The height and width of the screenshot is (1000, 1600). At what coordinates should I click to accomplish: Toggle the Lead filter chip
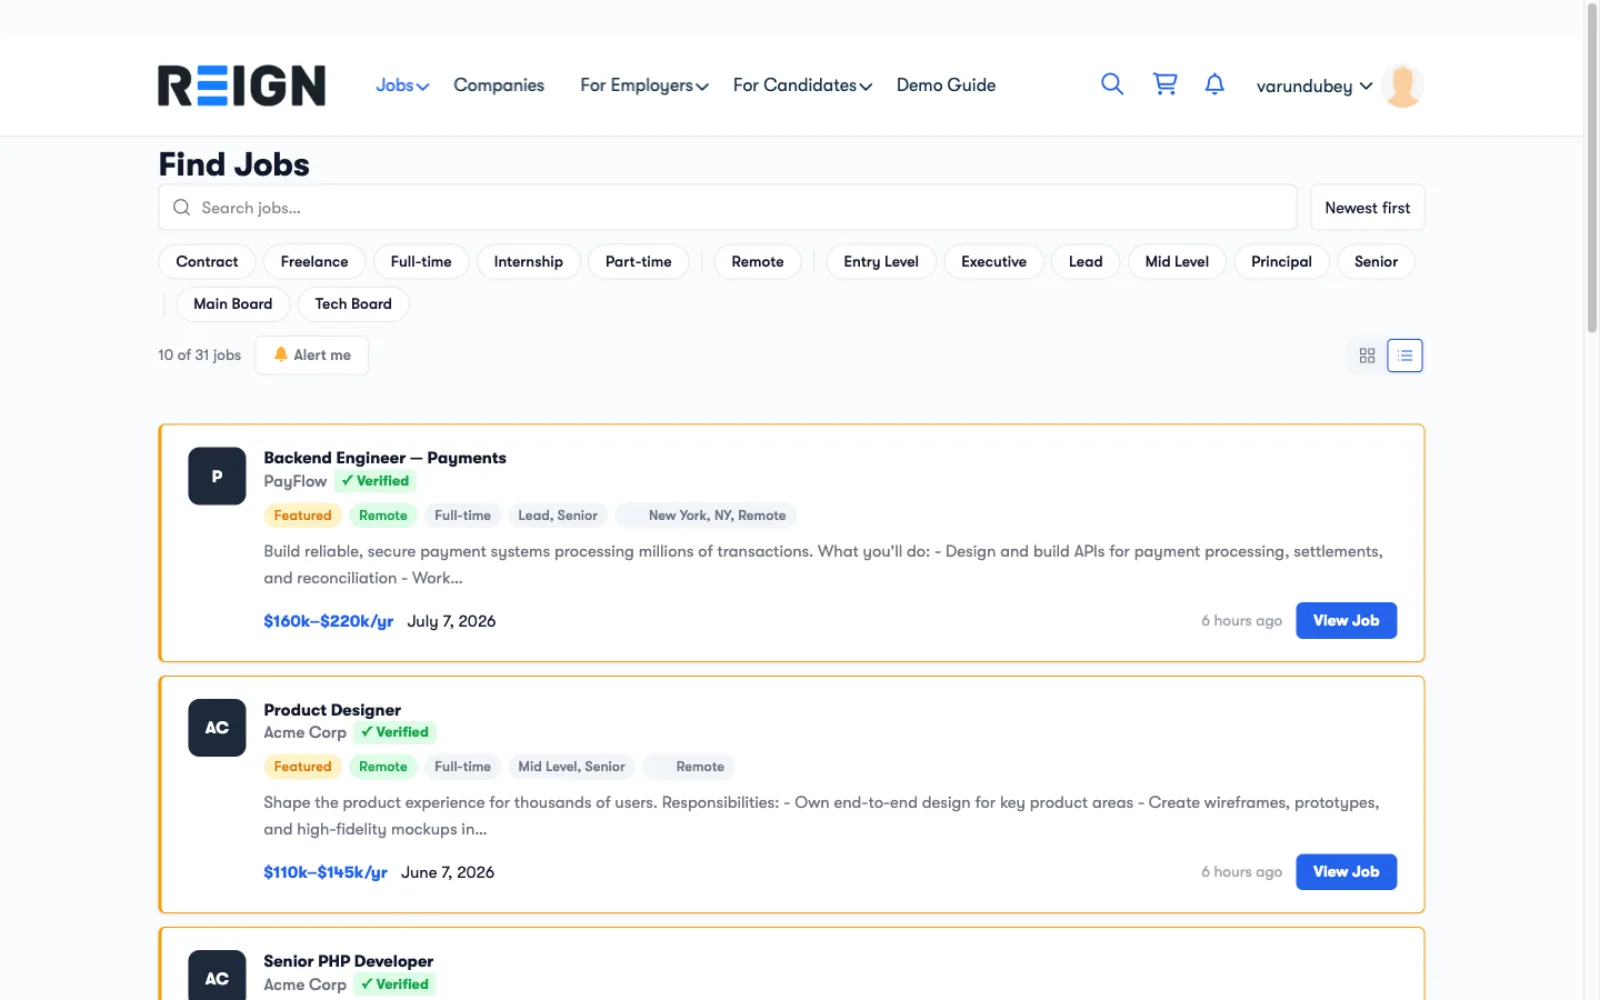pos(1085,262)
